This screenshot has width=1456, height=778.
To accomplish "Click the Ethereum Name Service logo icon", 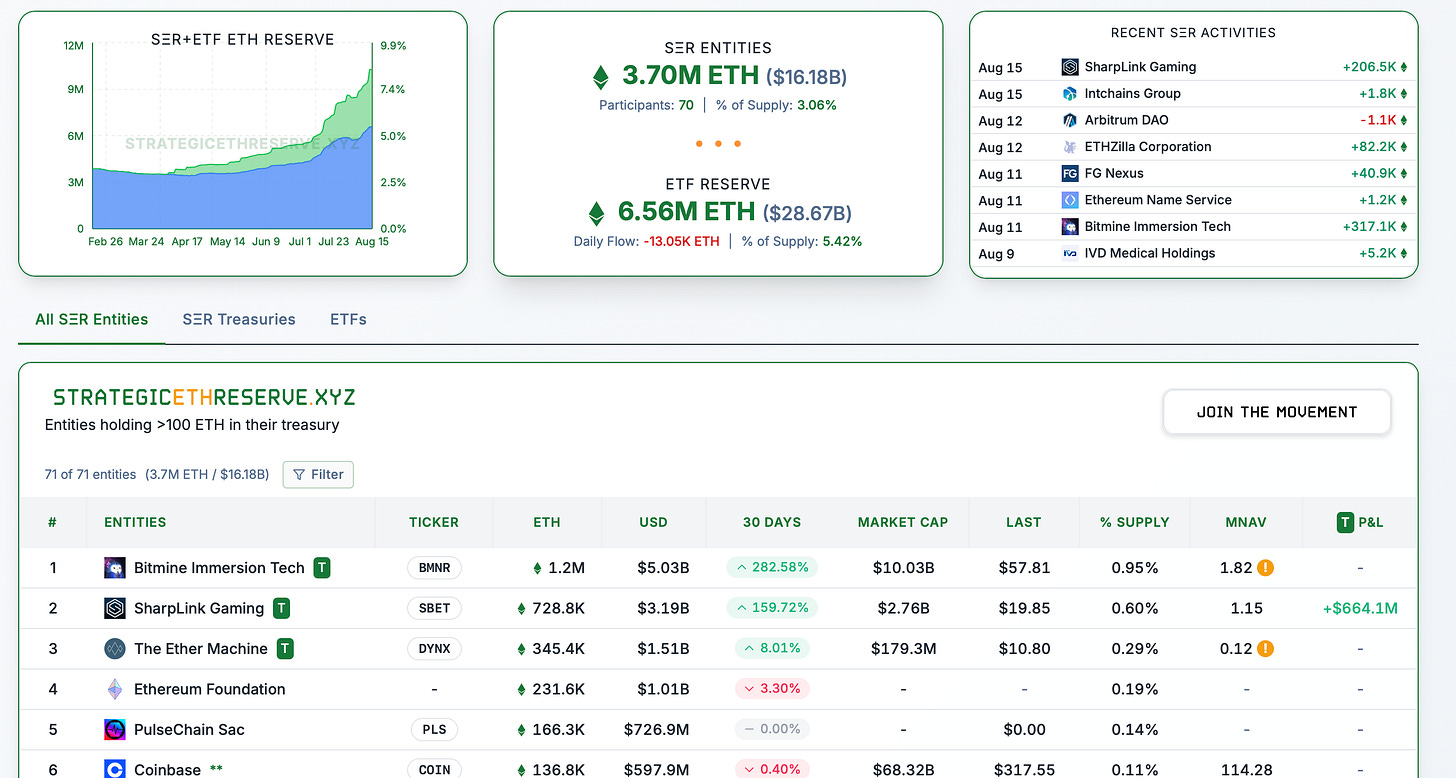I will point(1070,200).
